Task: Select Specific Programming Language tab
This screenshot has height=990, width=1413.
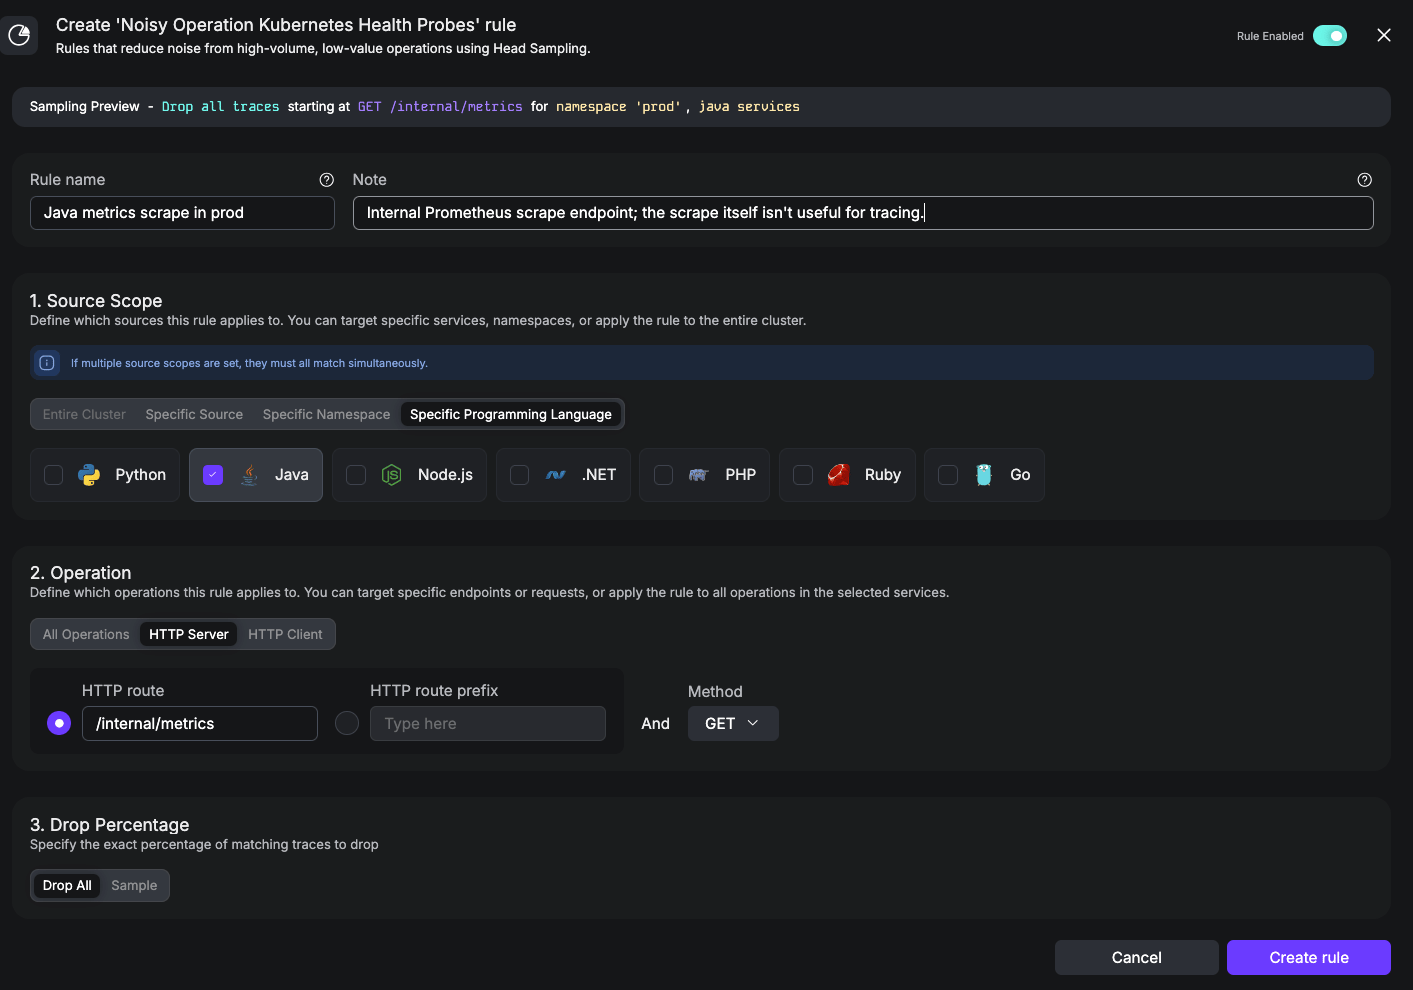Action: tap(511, 414)
